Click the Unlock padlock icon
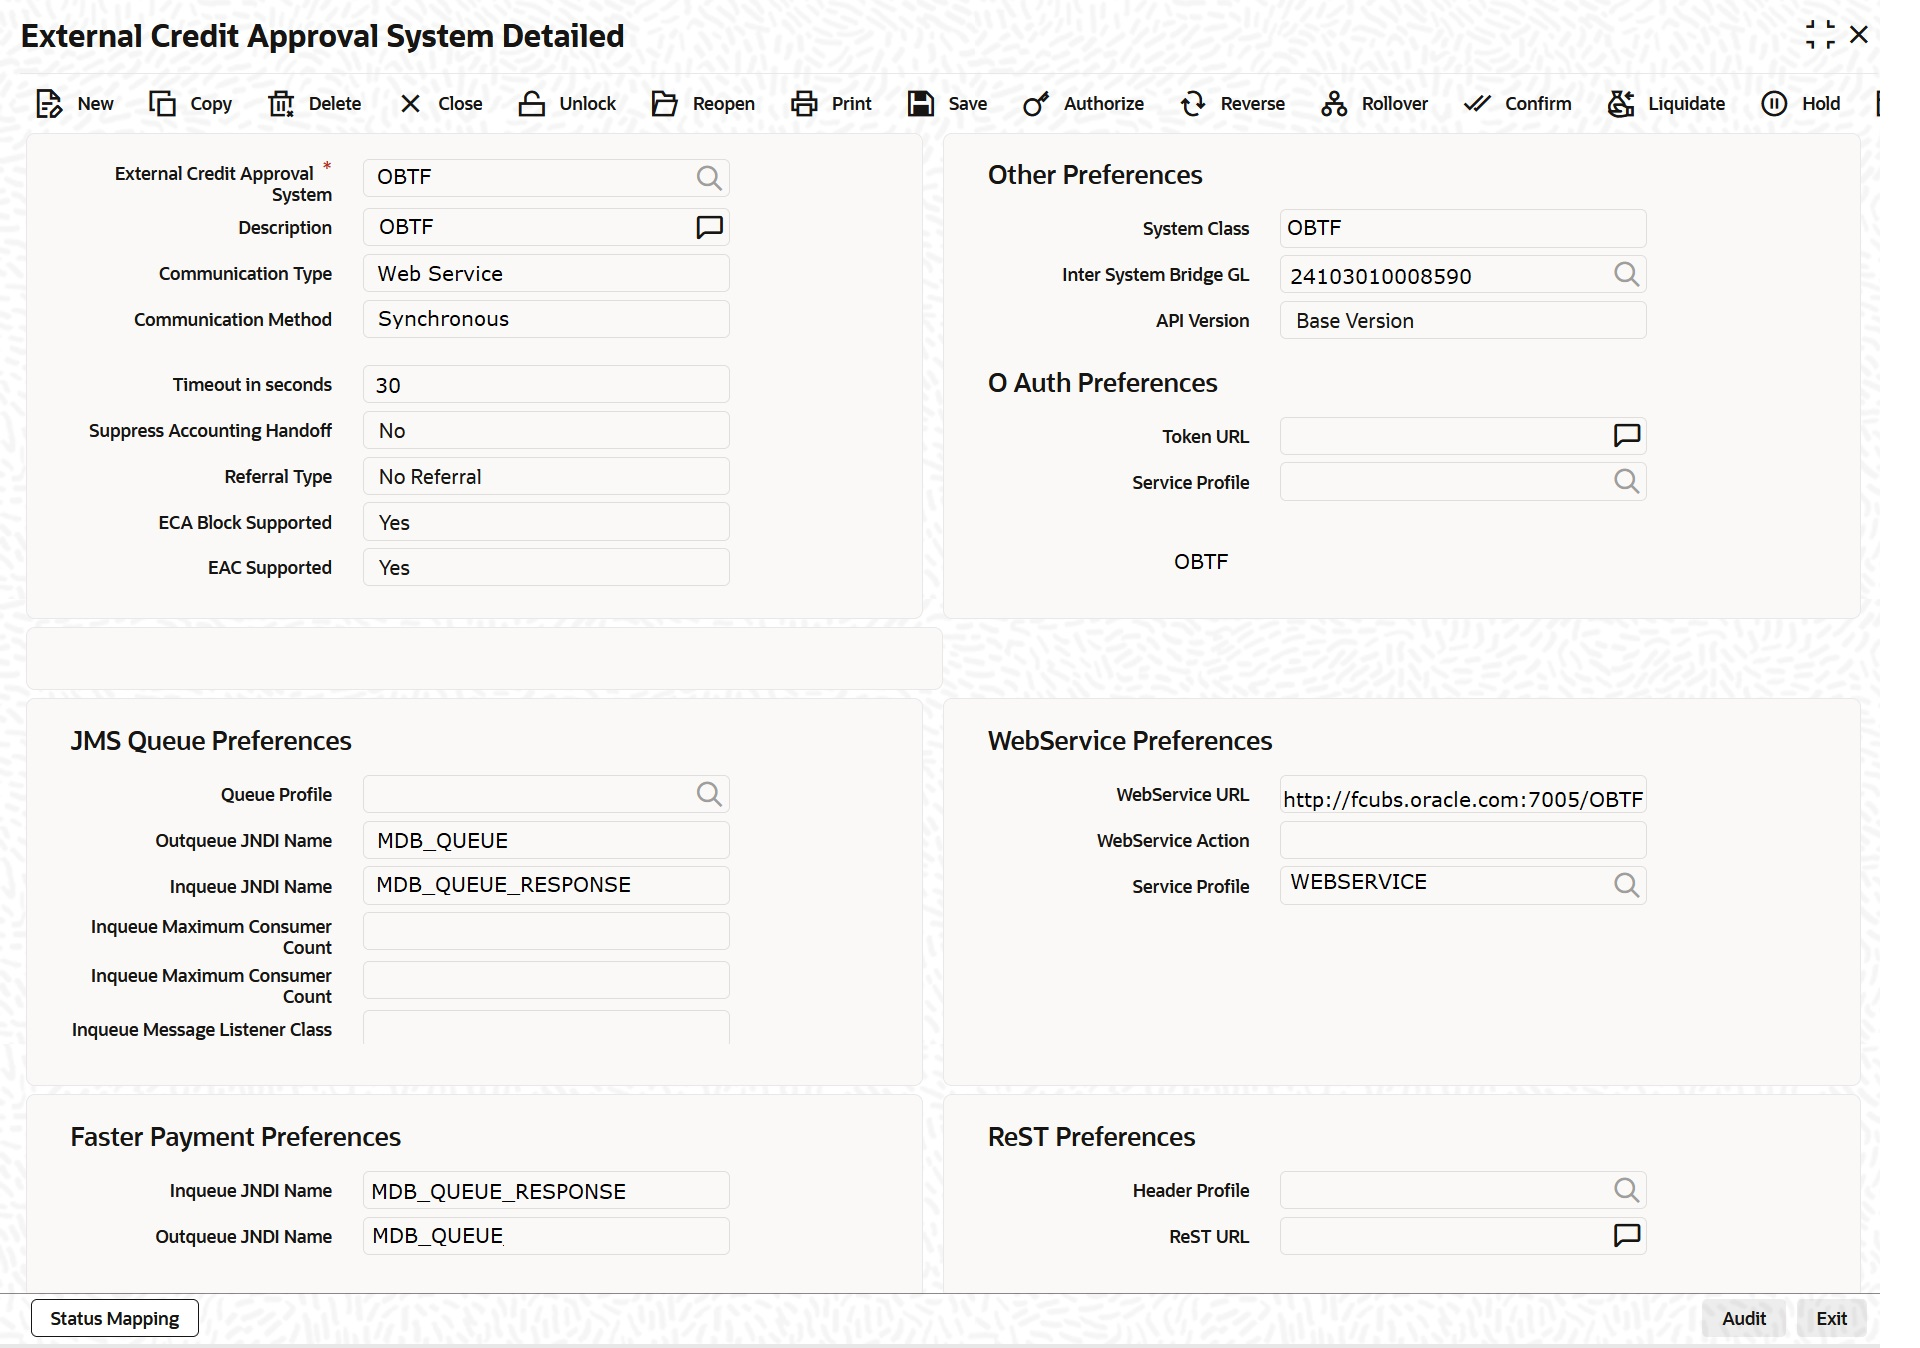Viewport: 1920px width, 1348px height. 531,104
